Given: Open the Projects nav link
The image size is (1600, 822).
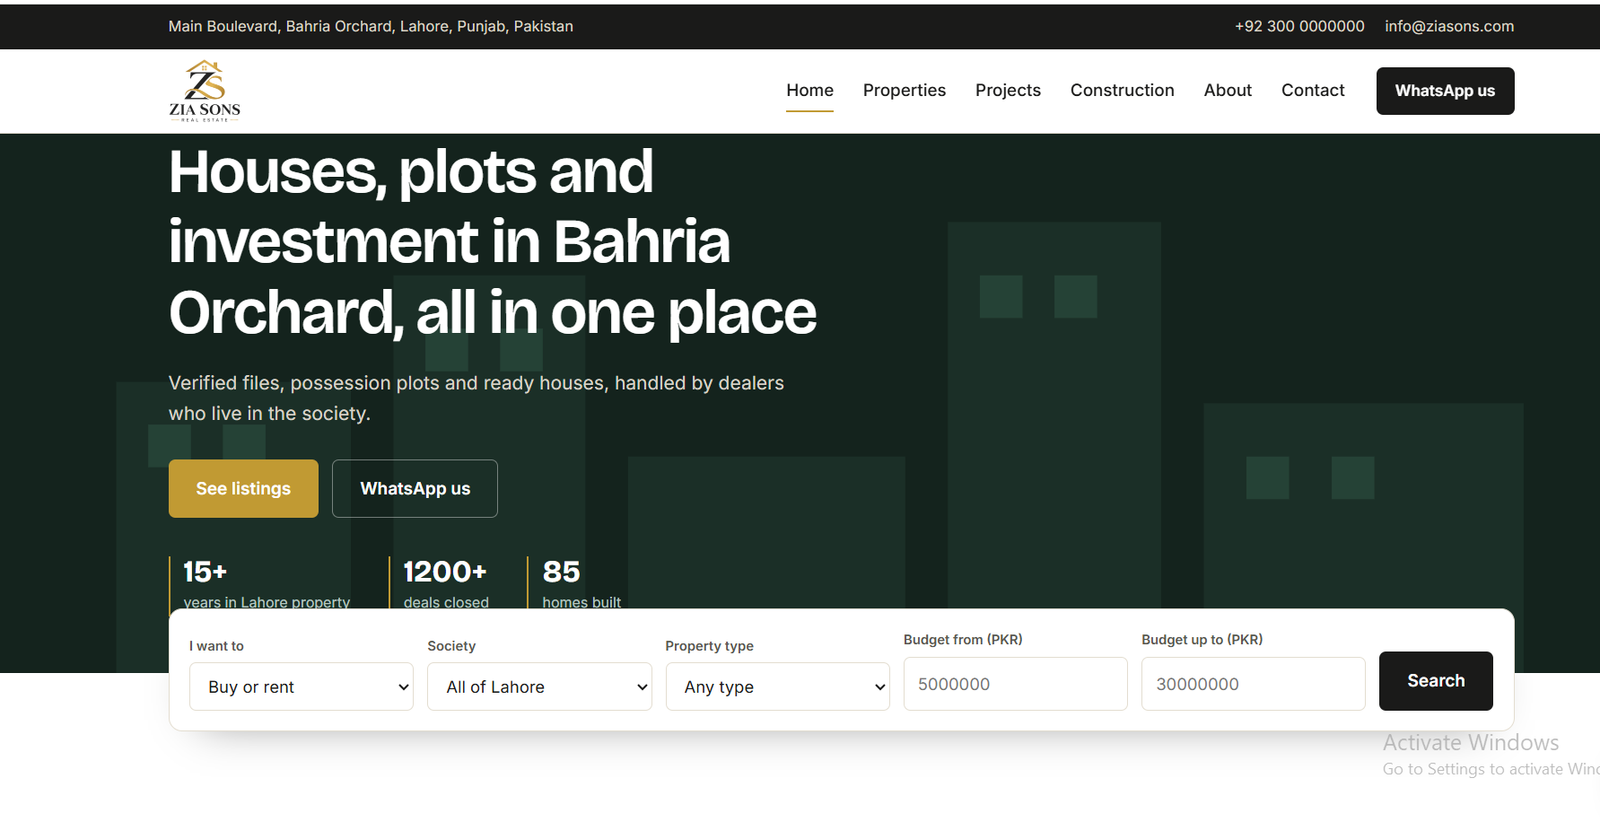Looking at the screenshot, I should coord(1008,90).
